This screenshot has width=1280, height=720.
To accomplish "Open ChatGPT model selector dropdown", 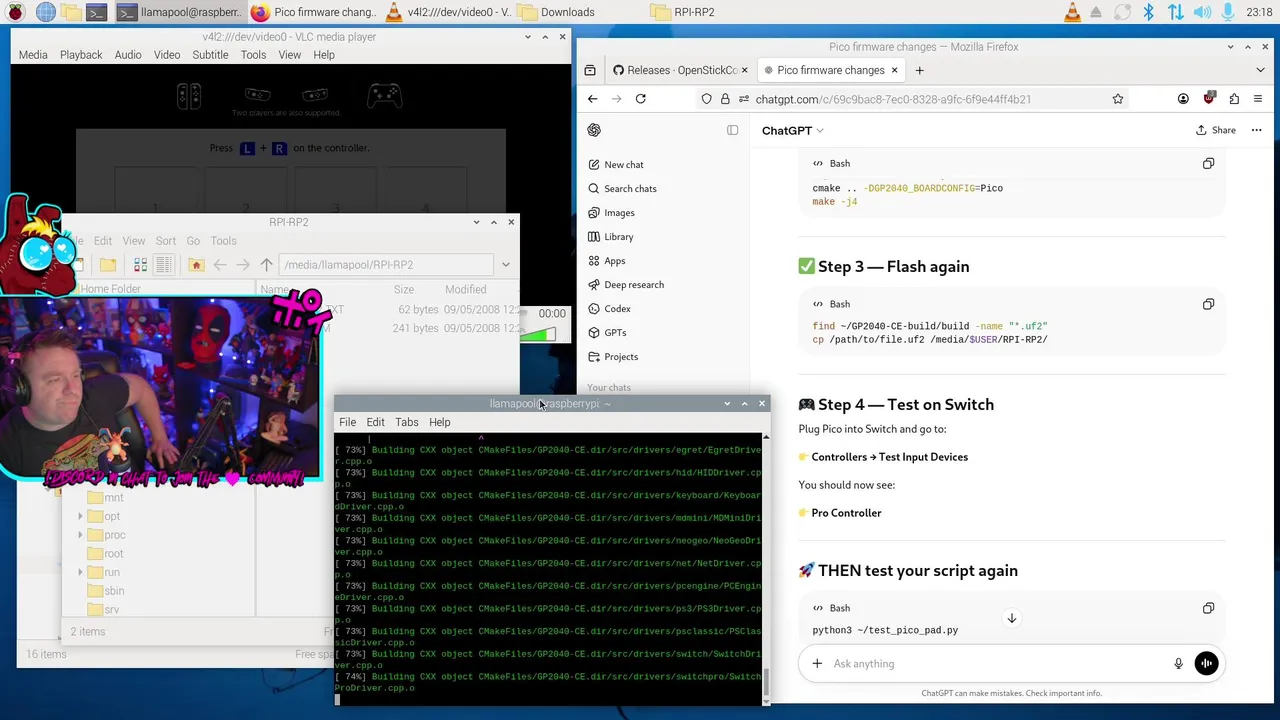I will coord(793,130).
